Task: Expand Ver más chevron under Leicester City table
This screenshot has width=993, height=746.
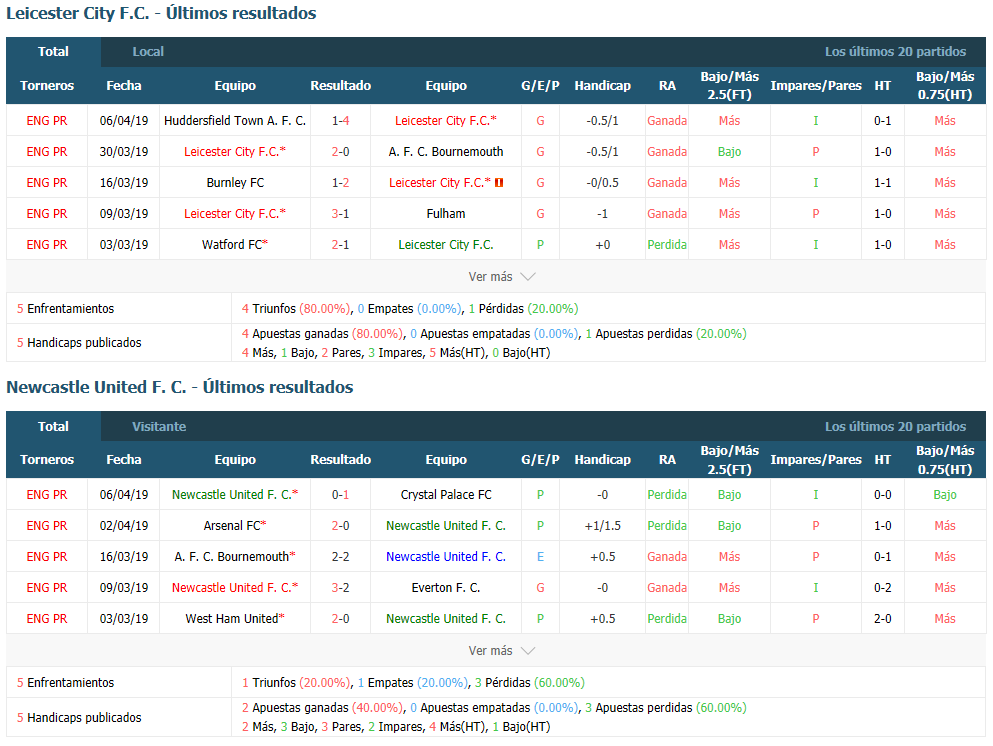Action: [x=528, y=277]
